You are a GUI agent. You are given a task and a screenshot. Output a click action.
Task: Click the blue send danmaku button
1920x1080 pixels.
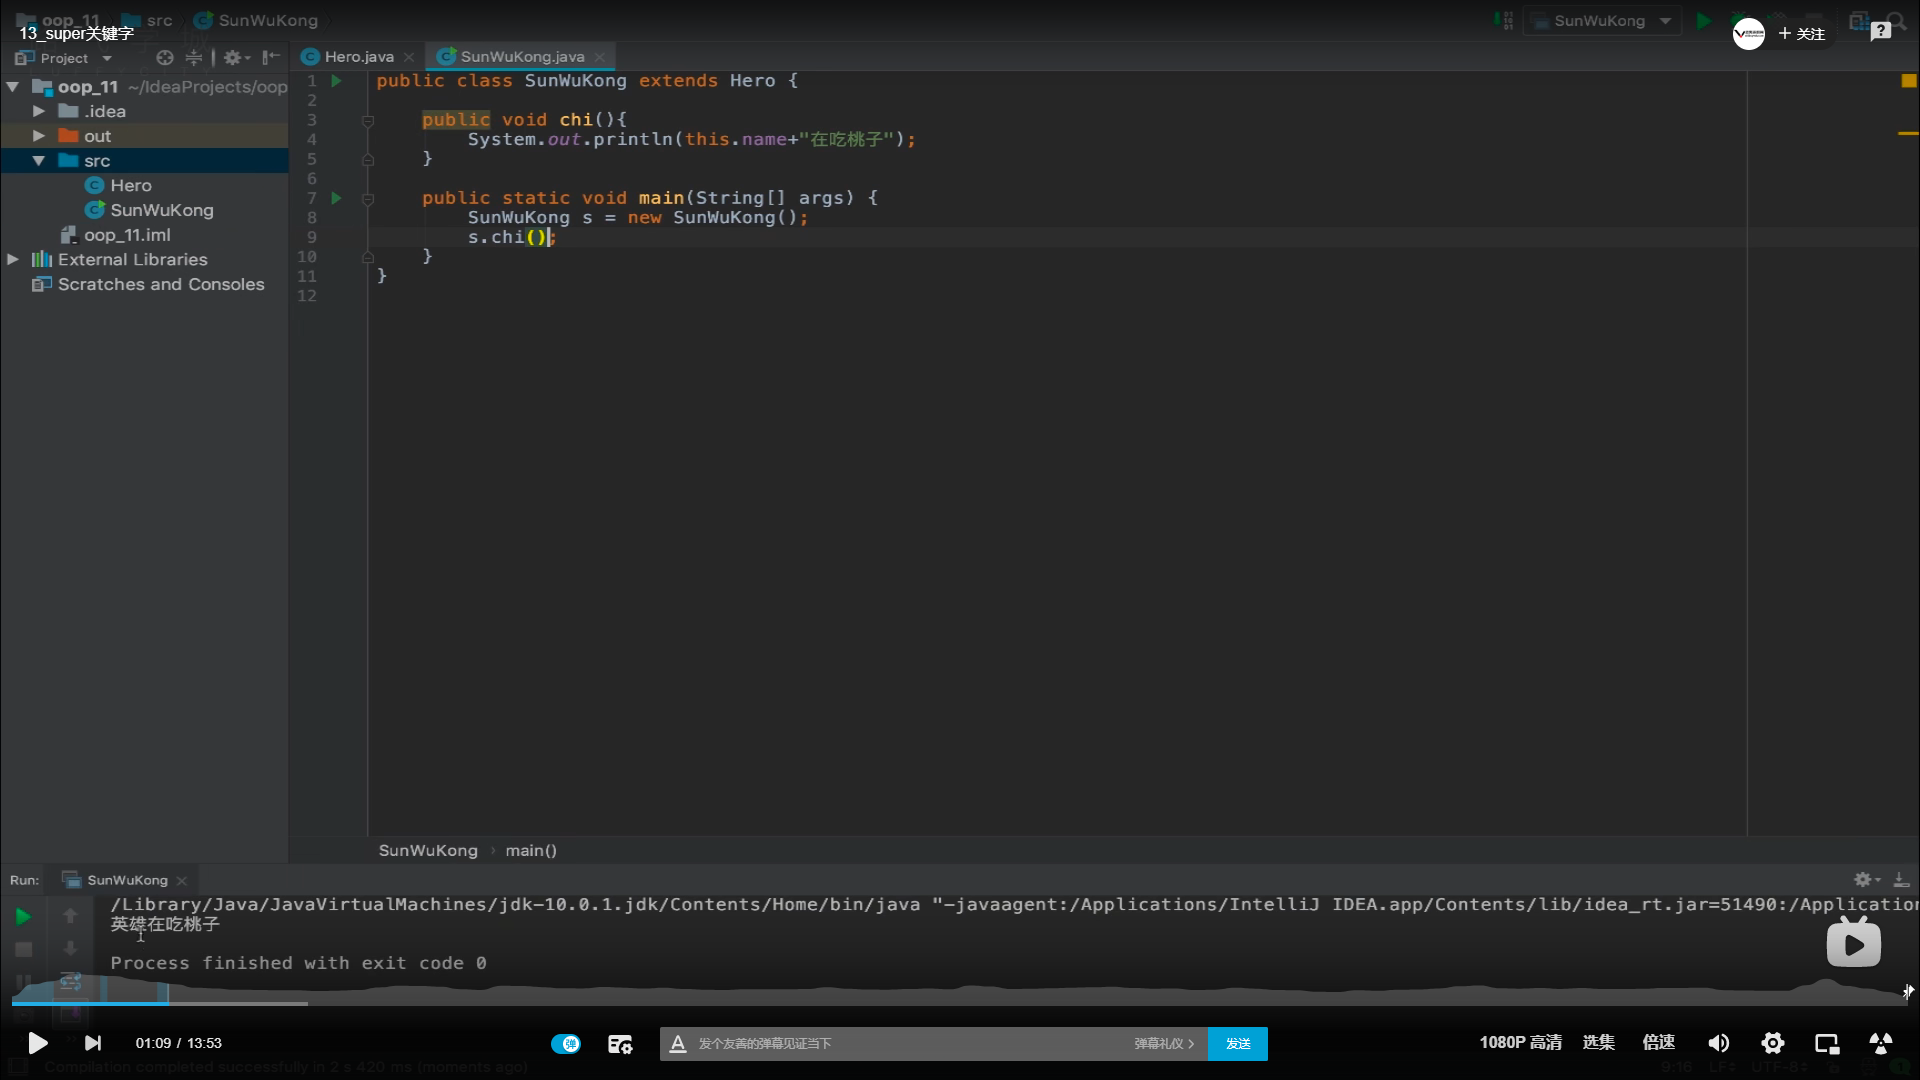tap(1238, 1043)
